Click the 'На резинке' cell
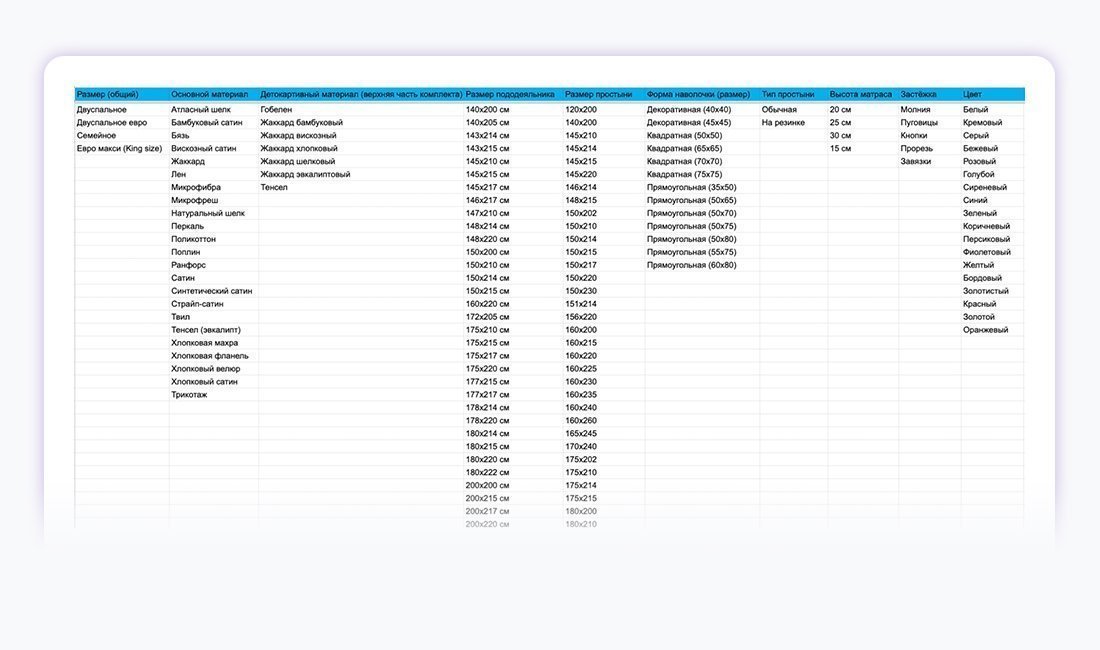 pyautogui.click(x=784, y=123)
